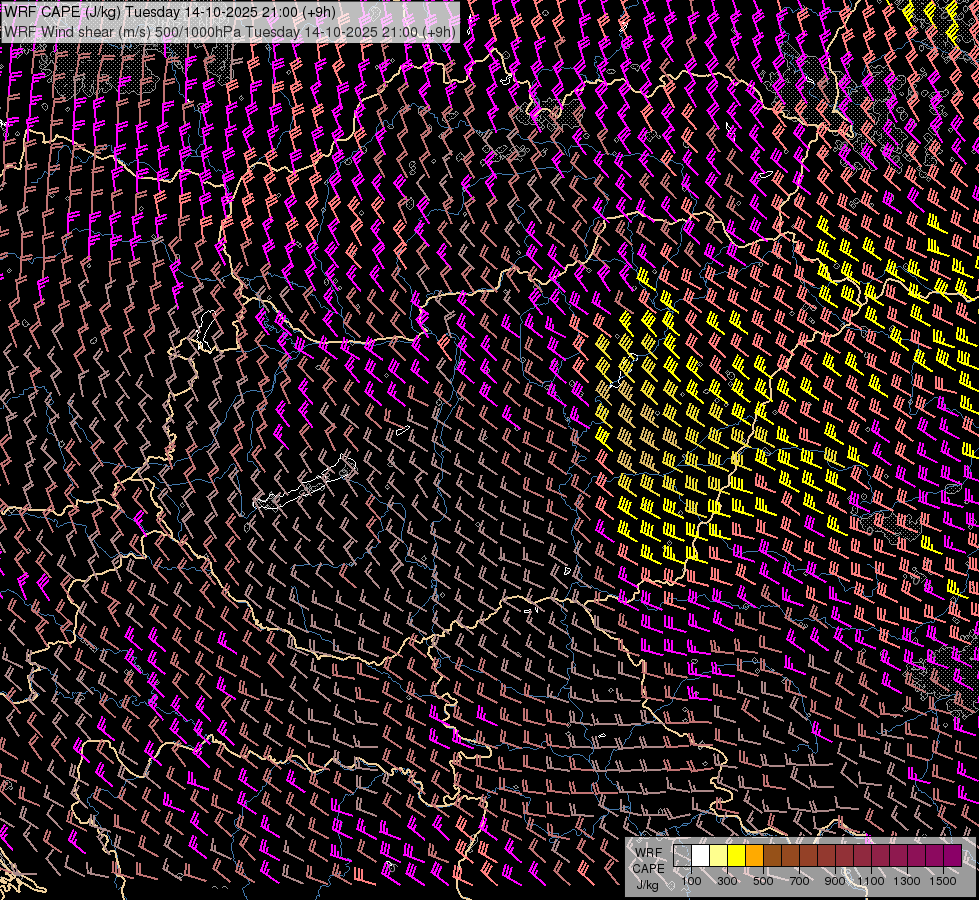Click the 700 legend scale value
979x900 pixels.
pyautogui.click(x=799, y=880)
